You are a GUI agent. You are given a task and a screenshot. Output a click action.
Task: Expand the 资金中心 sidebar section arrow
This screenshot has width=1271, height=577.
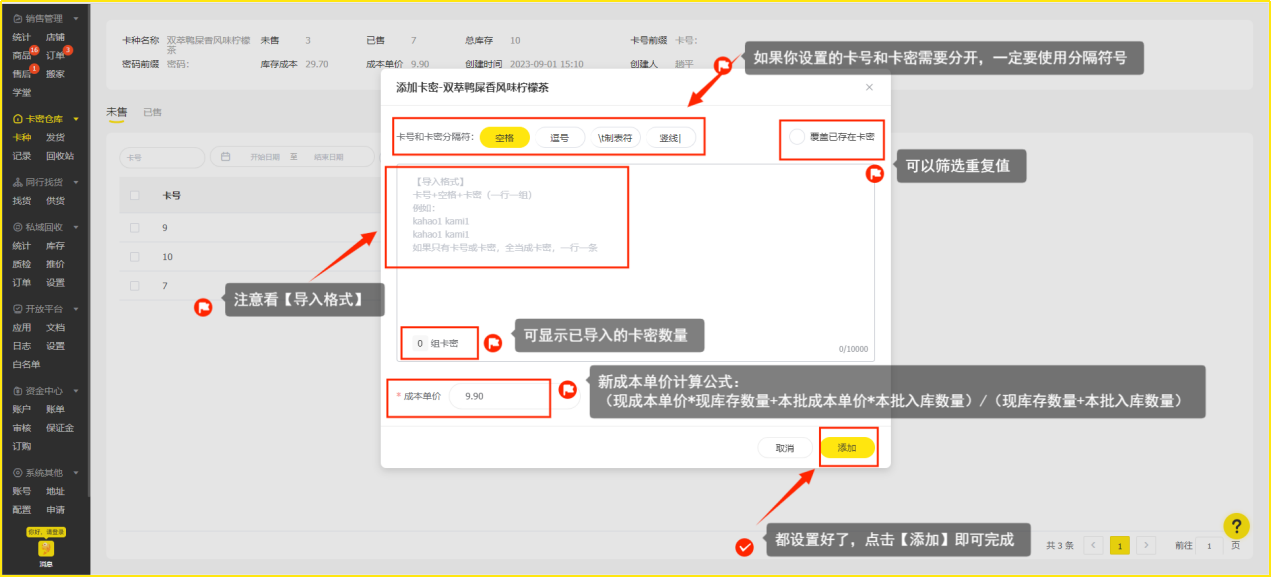(76, 391)
